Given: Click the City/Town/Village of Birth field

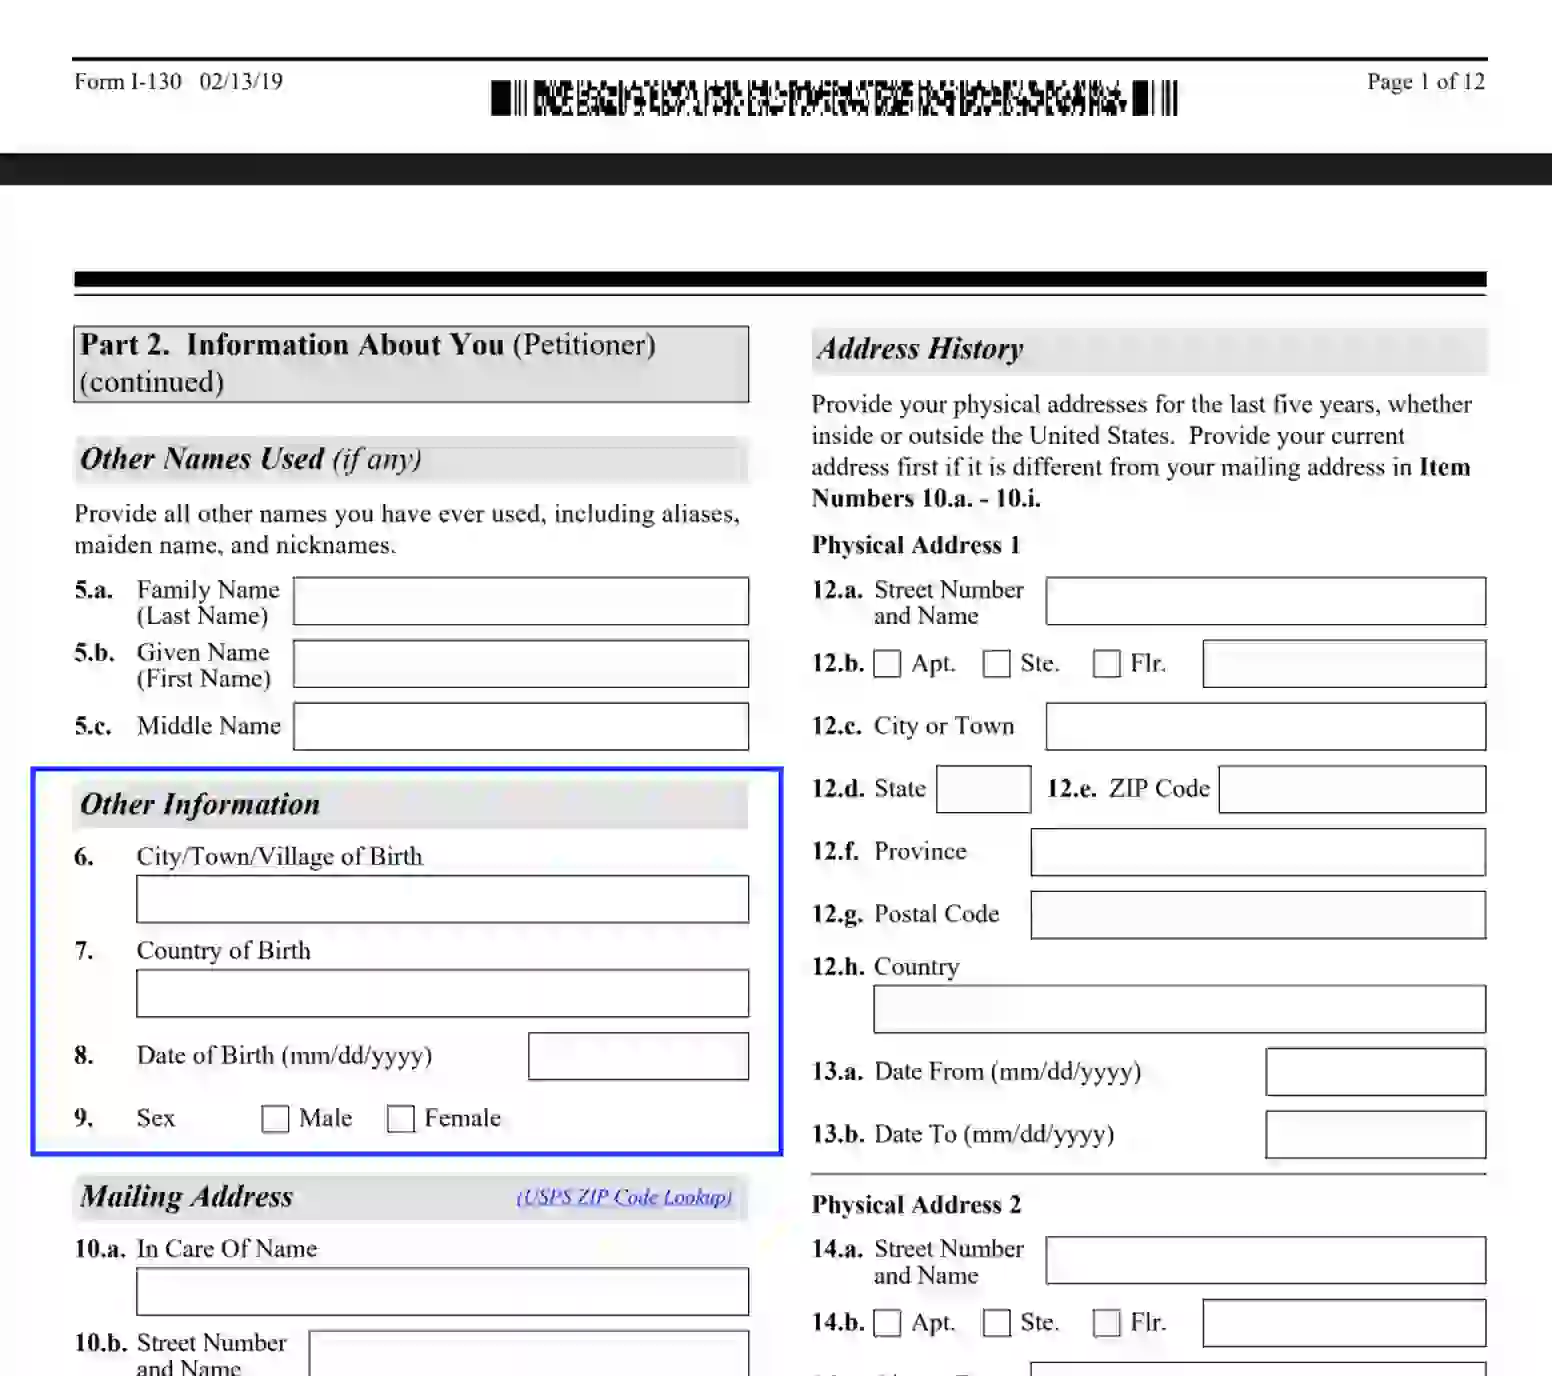Looking at the screenshot, I should (441, 898).
